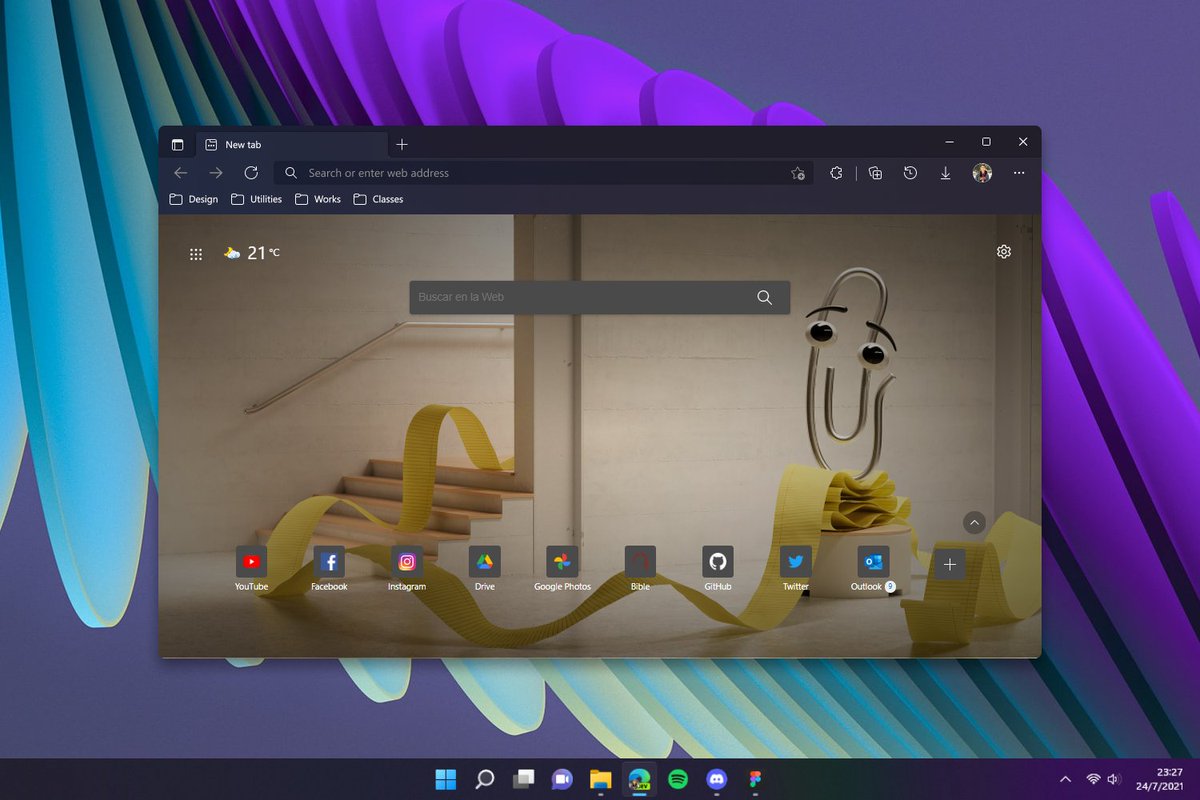Launch the Google Drive quick link
The height and width of the screenshot is (800, 1200).
click(484, 562)
